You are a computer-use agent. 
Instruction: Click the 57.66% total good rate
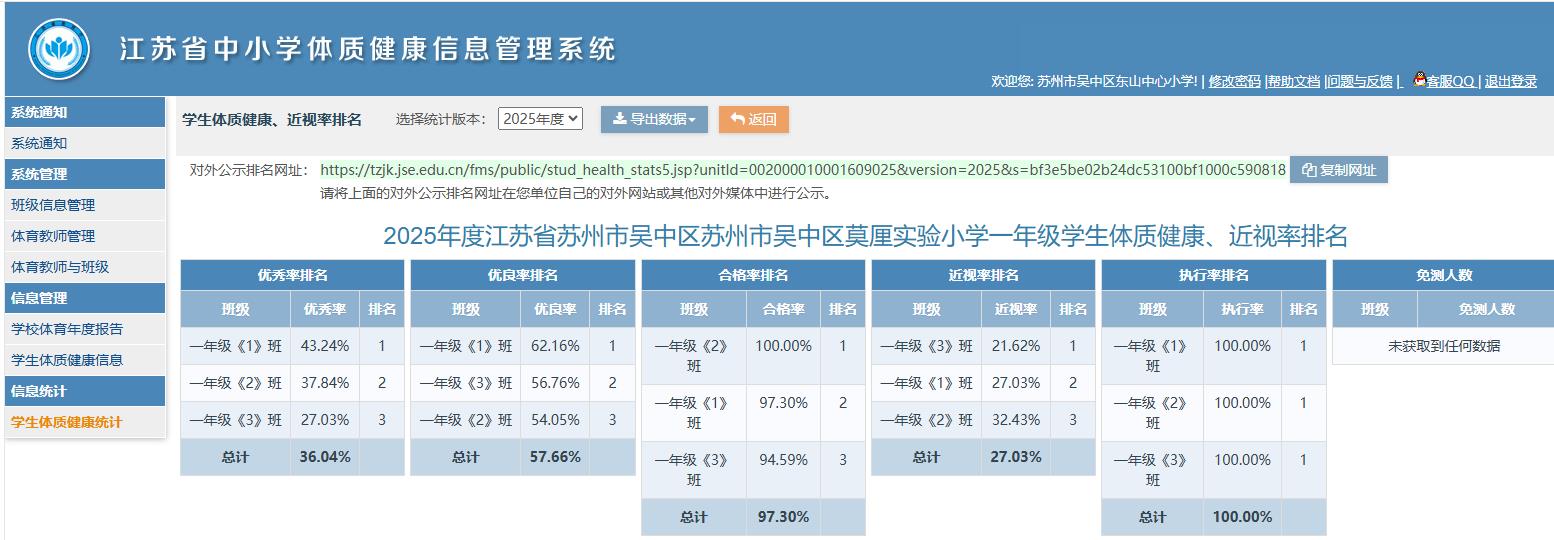coord(555,457)
